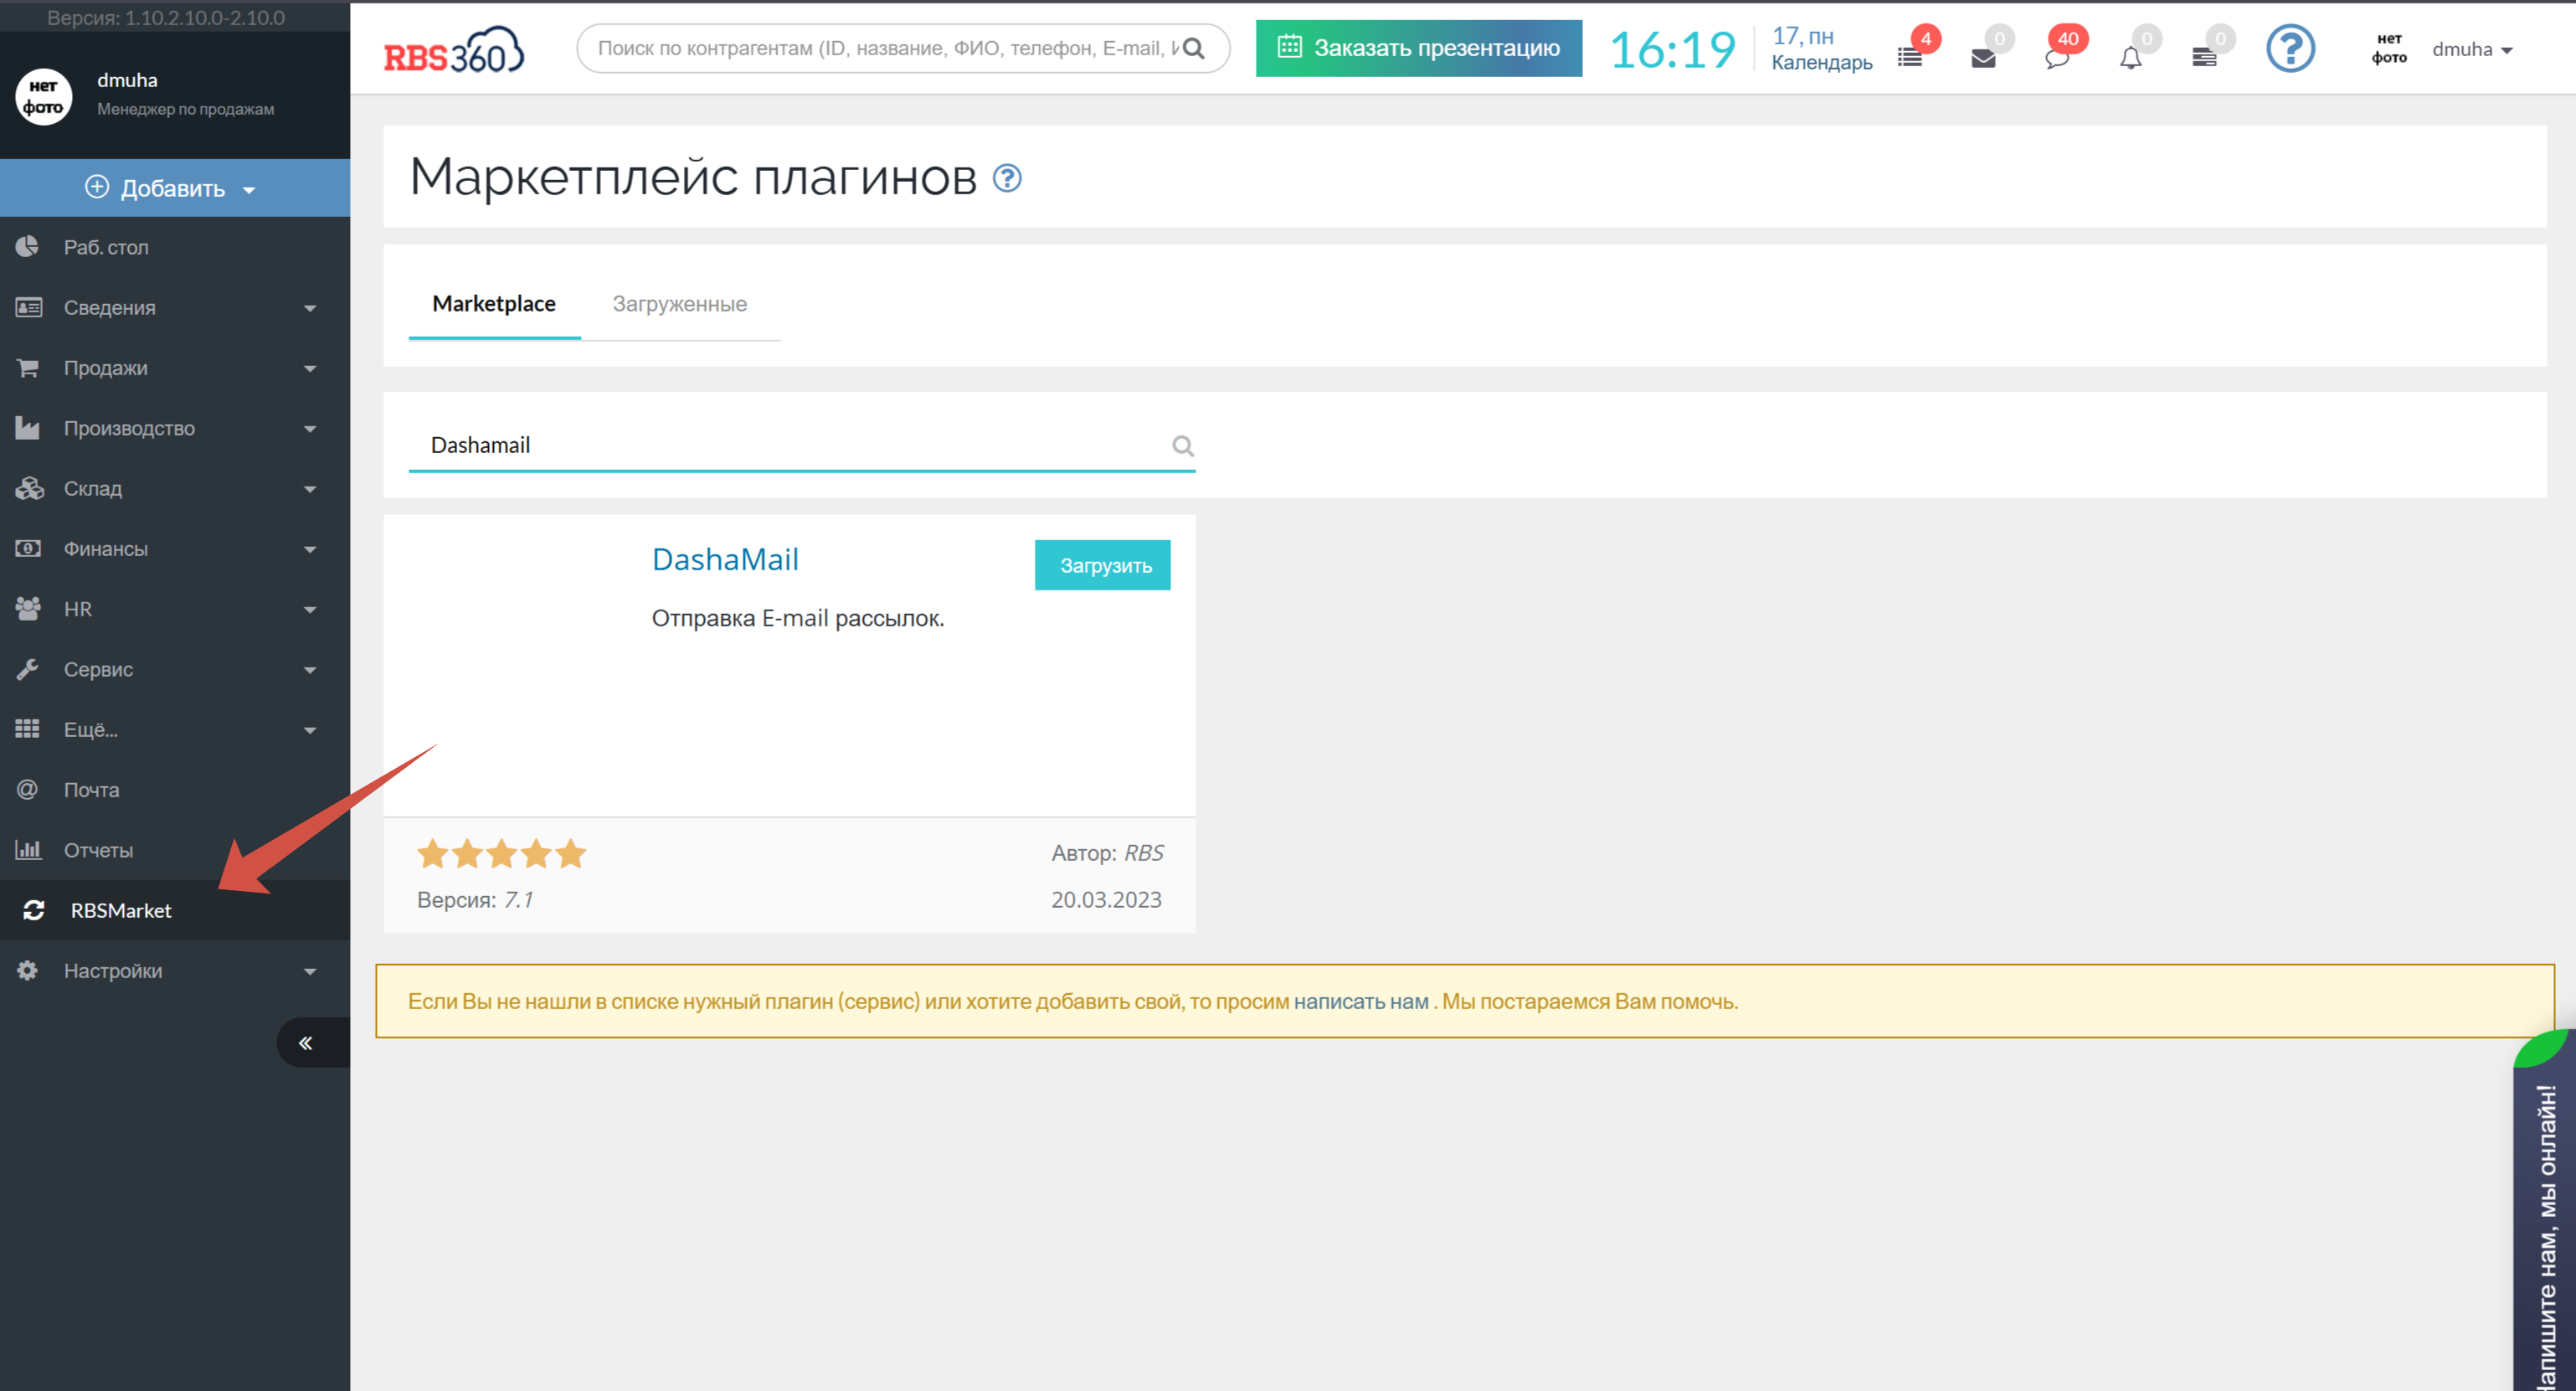Open the chat messages icon with badge 40
Screen dimensions: 2576x1391
(x=2057, y=58)
